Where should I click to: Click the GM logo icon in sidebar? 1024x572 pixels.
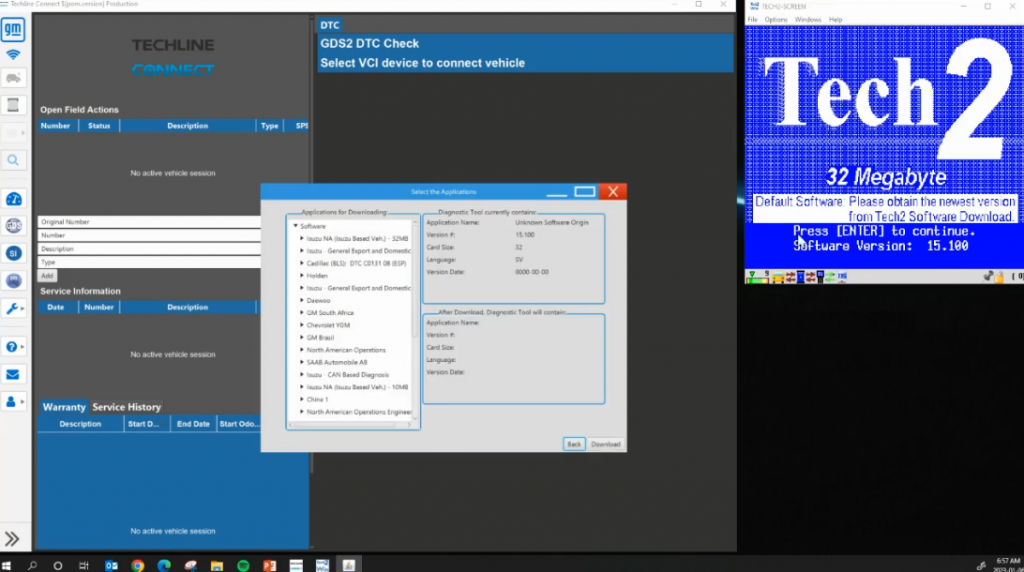tap(13, 29)
